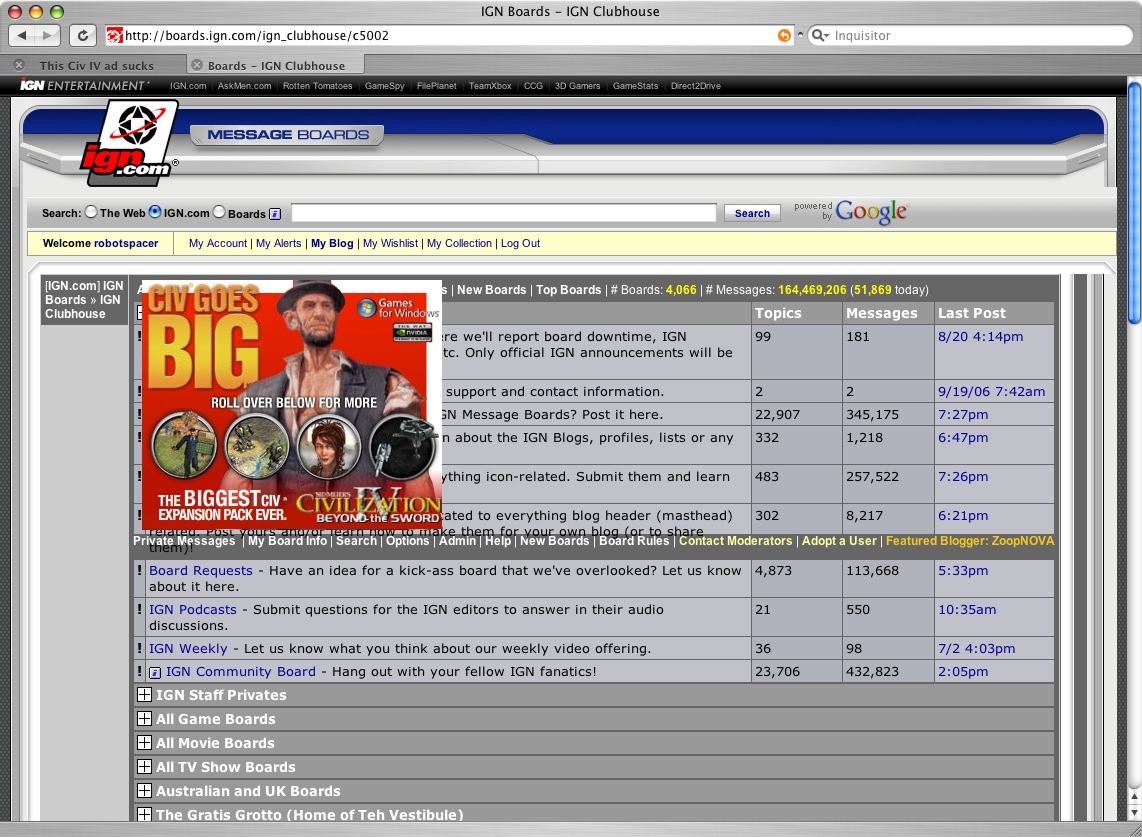Select 'The Web' search radio button
Screen dimensions: 1142x837
pyautogui.click(x=91, y=212)
